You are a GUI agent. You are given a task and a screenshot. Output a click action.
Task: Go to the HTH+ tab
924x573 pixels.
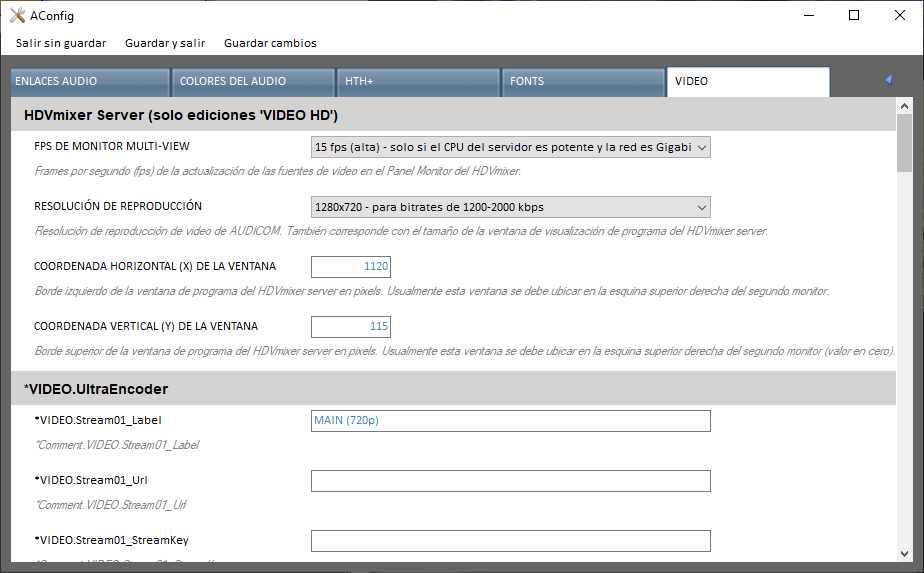[x=418, y=81]
